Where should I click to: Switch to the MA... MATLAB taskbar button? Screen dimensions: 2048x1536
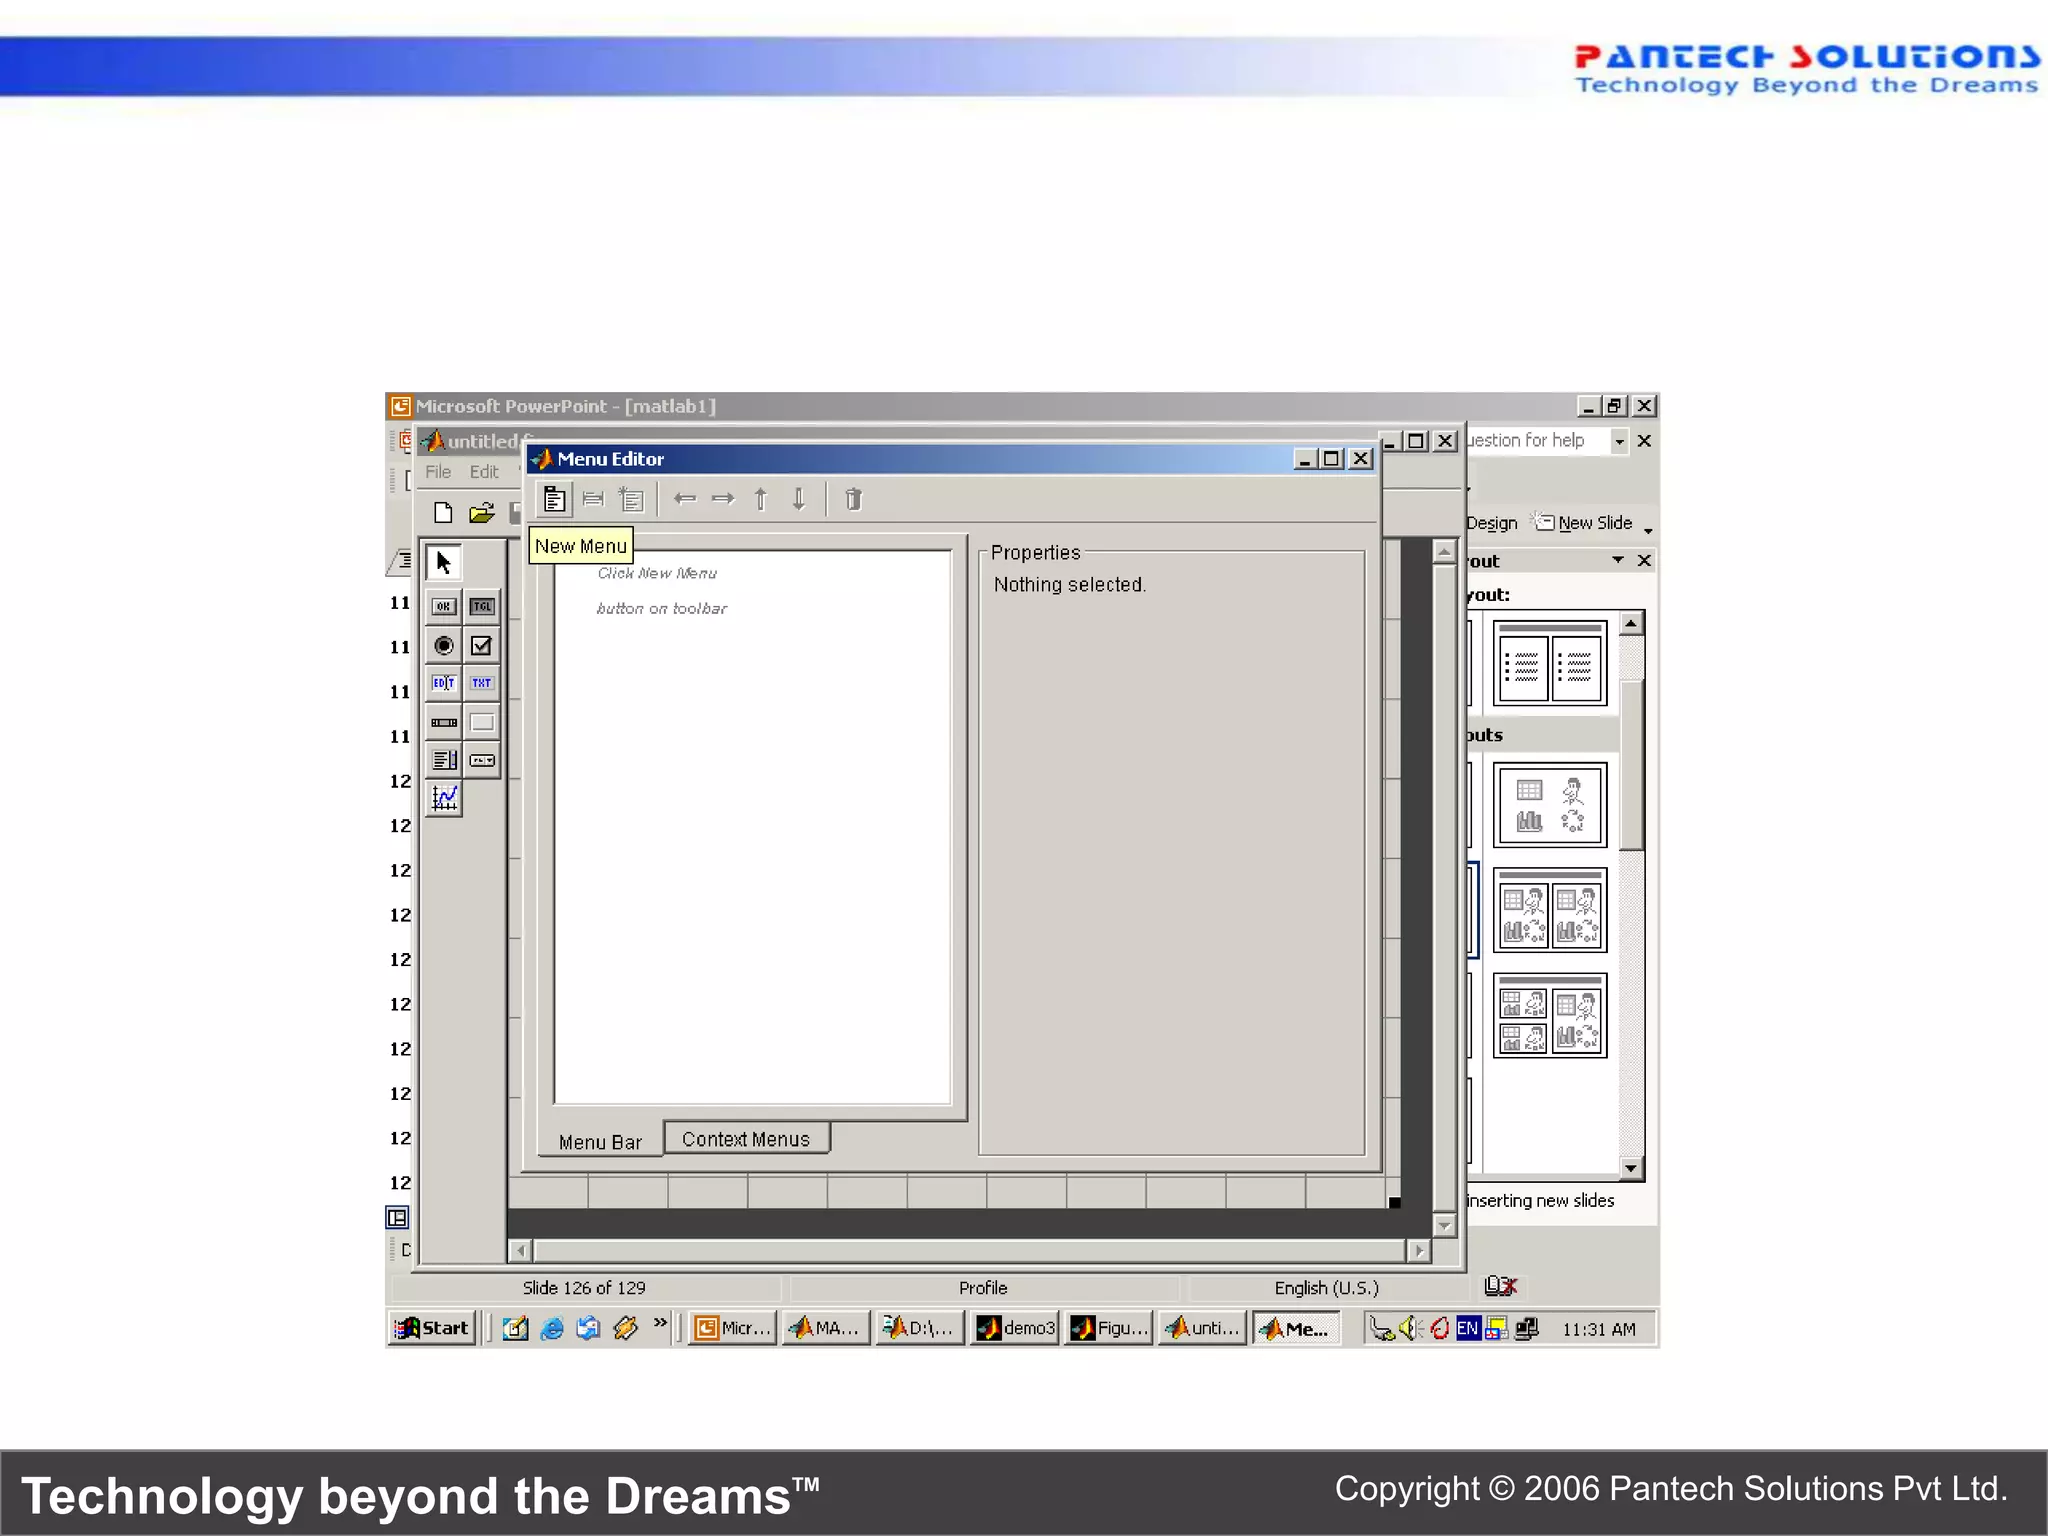pos(826,1328)
